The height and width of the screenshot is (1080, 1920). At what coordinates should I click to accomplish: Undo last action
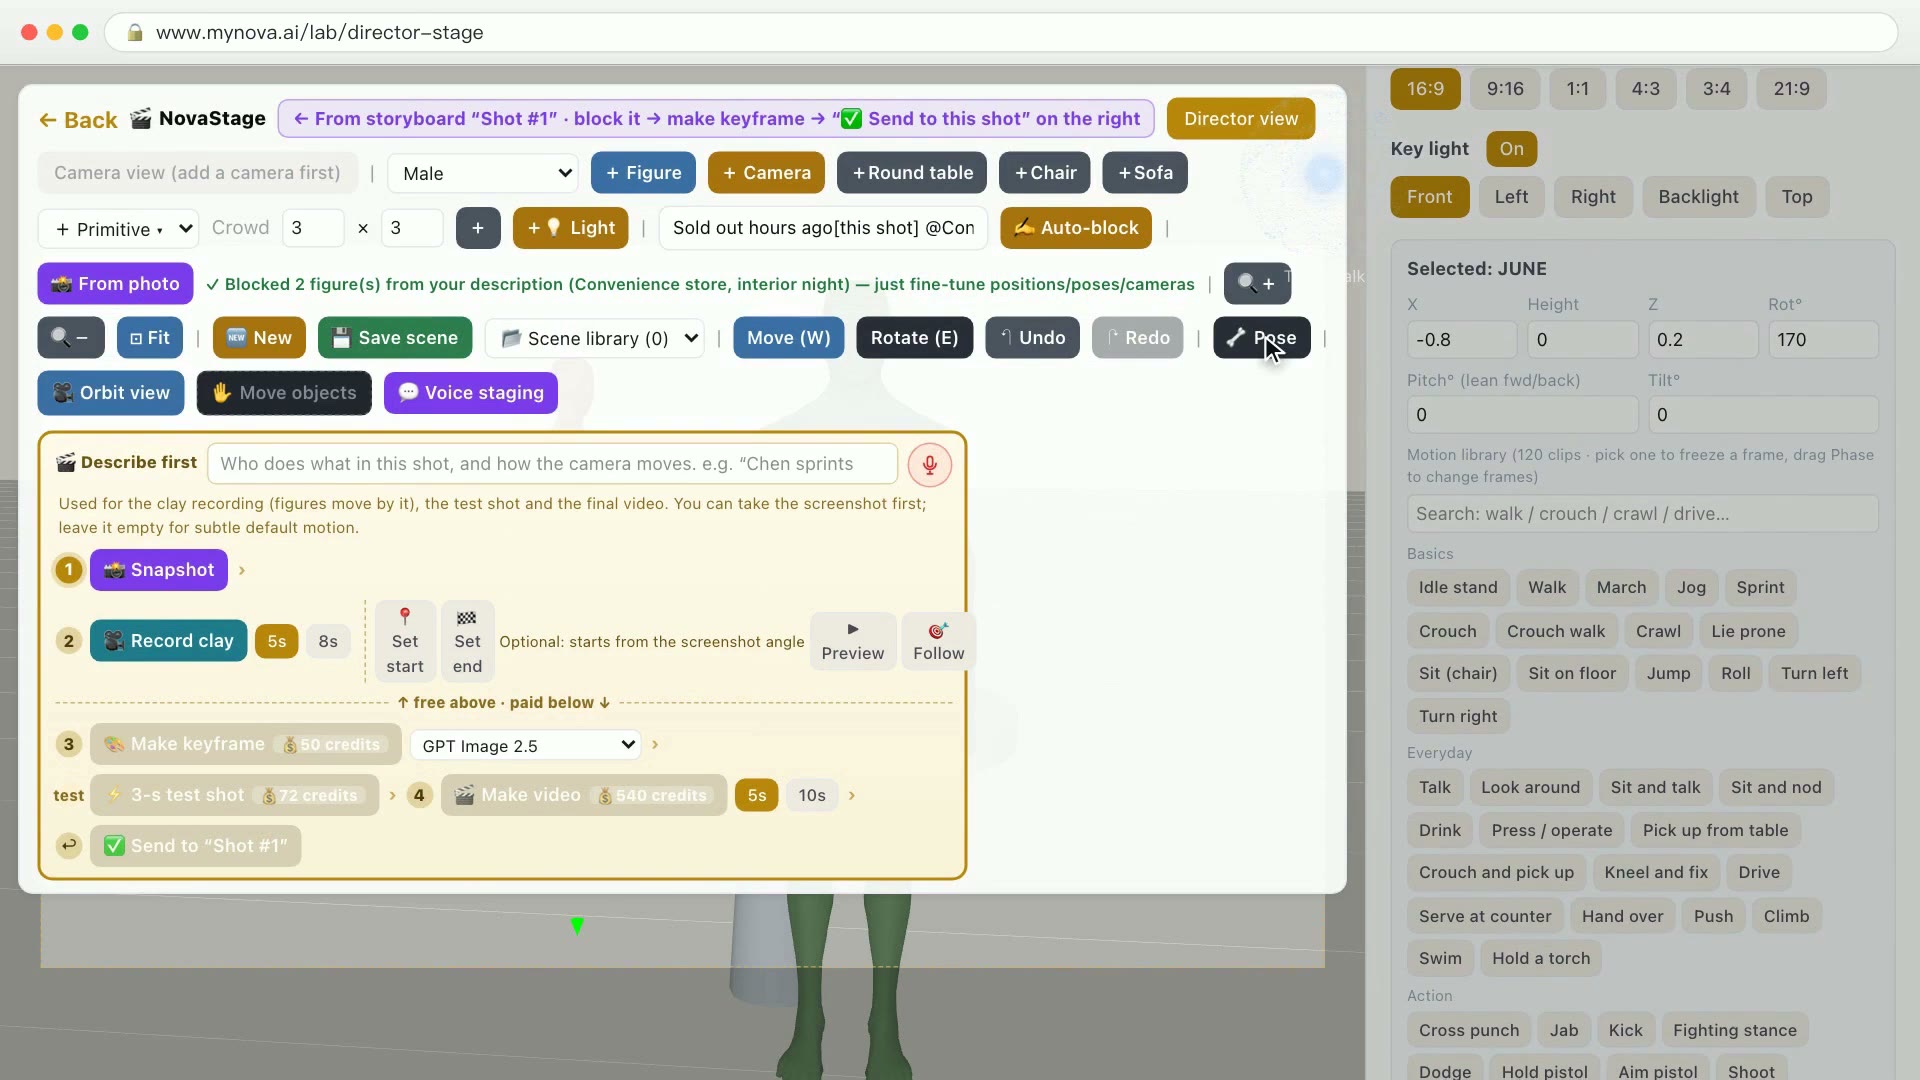pos(1032,338)
